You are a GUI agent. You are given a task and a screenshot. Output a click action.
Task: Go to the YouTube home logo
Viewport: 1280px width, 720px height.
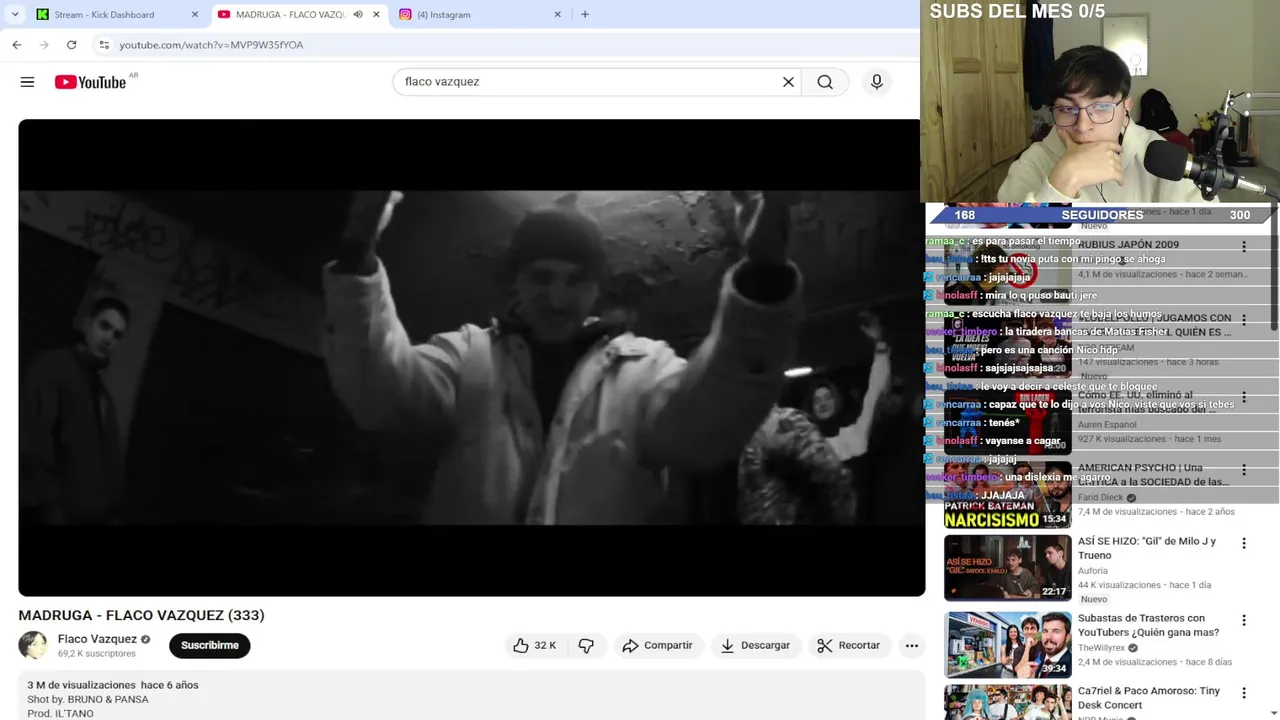(x=90, y=82)
